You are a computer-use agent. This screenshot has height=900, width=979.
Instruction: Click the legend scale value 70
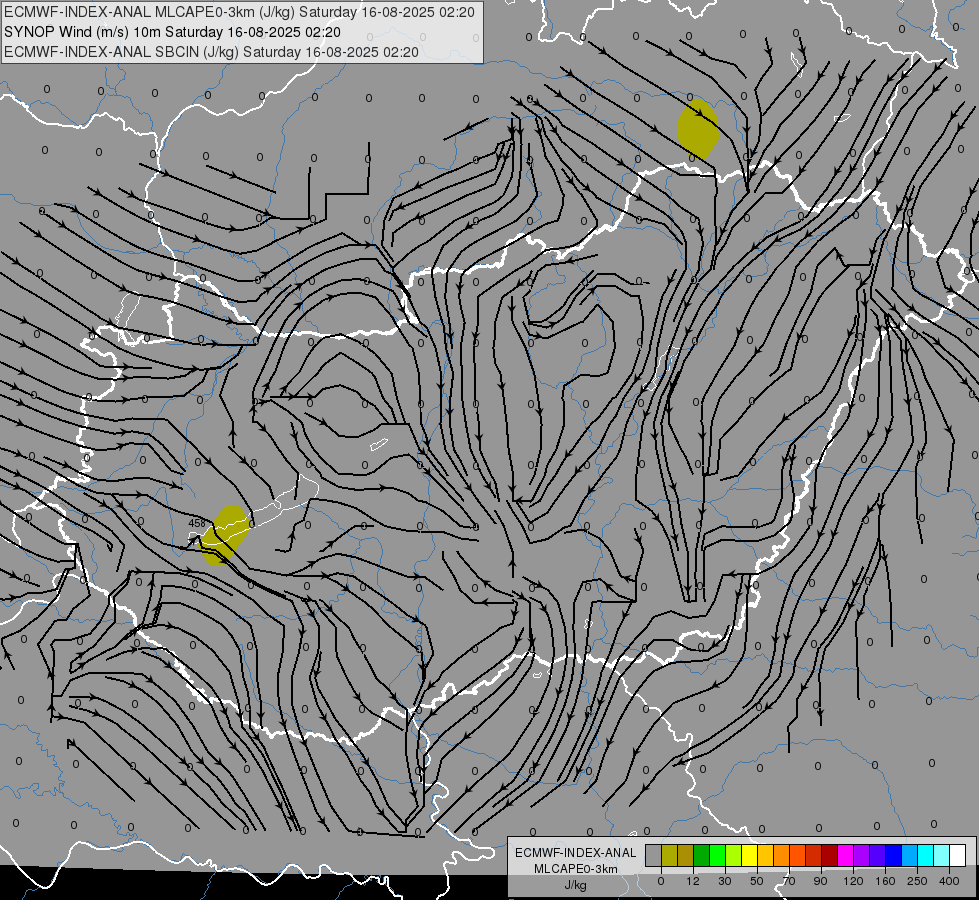pyautogui.click(x=789, y=881)
